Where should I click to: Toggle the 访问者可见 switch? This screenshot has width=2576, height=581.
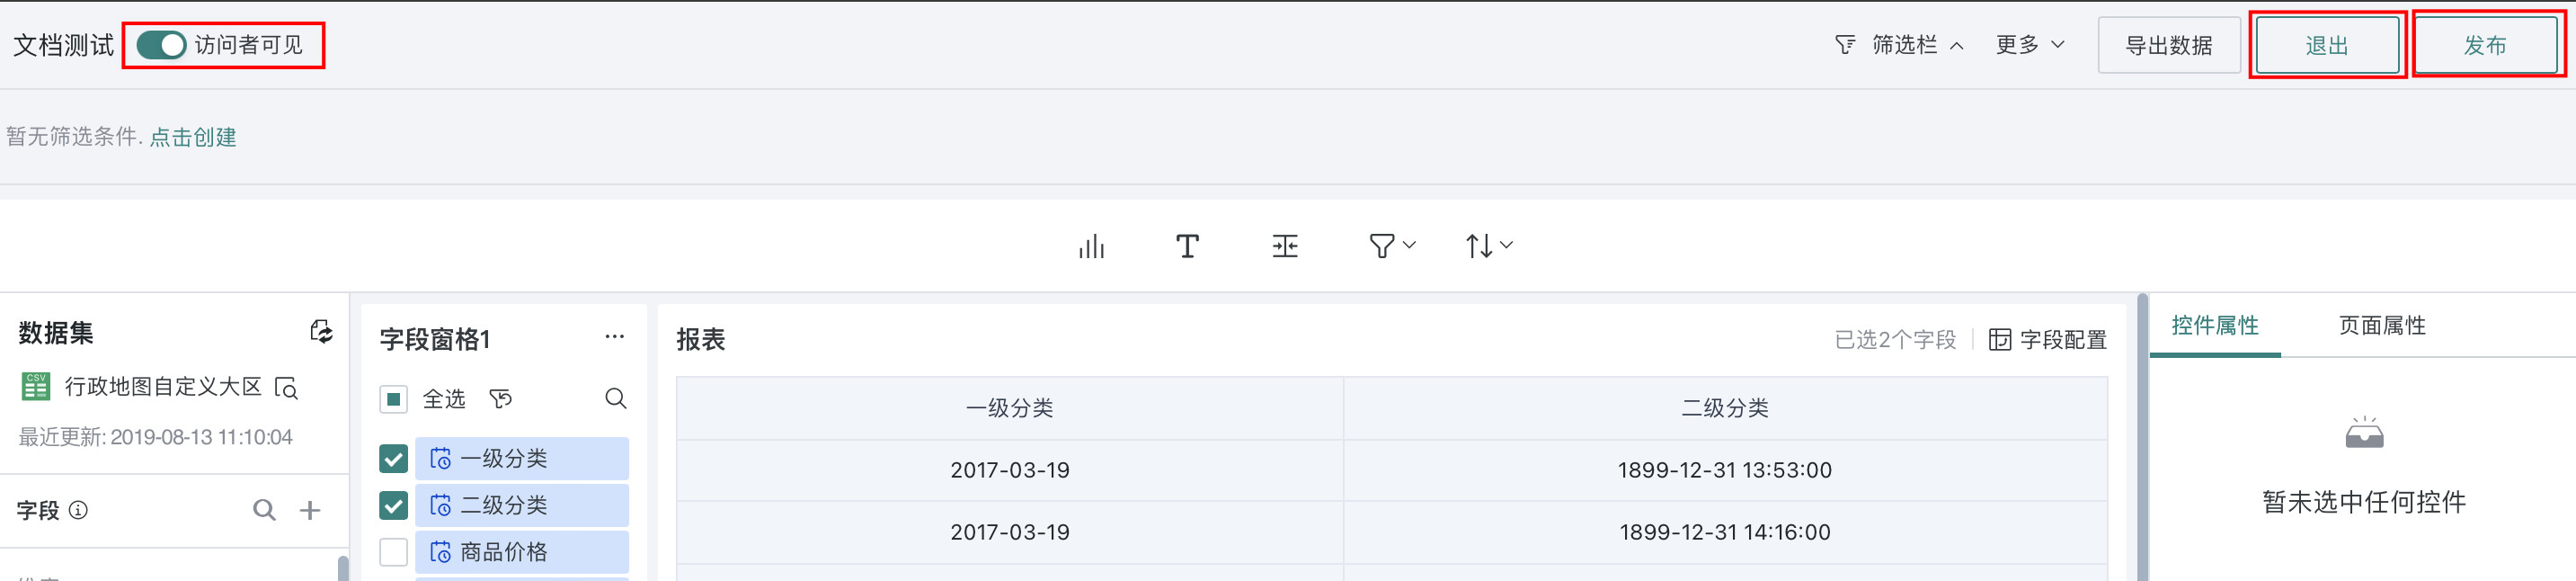click(161, 45)
